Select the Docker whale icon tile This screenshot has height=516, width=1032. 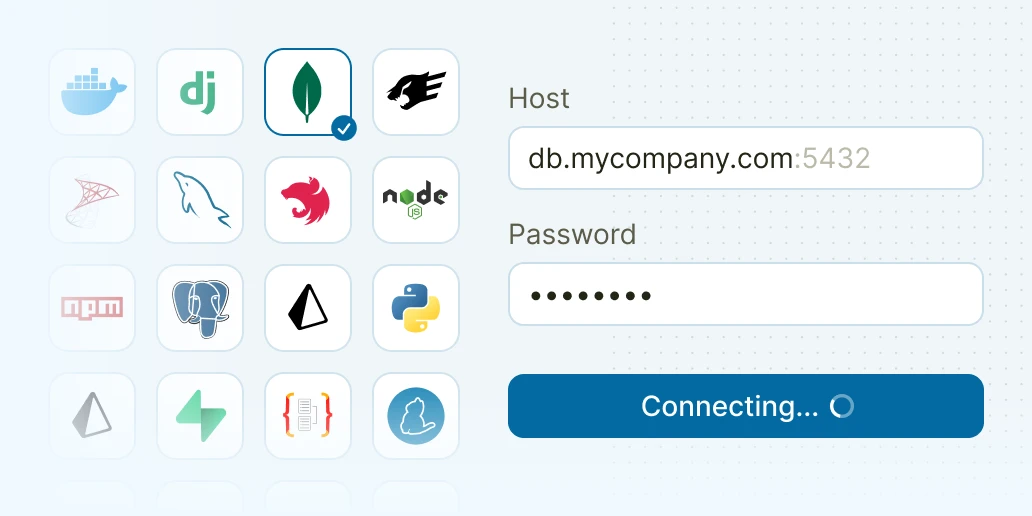pyautogui.click(x=92, y=92)
